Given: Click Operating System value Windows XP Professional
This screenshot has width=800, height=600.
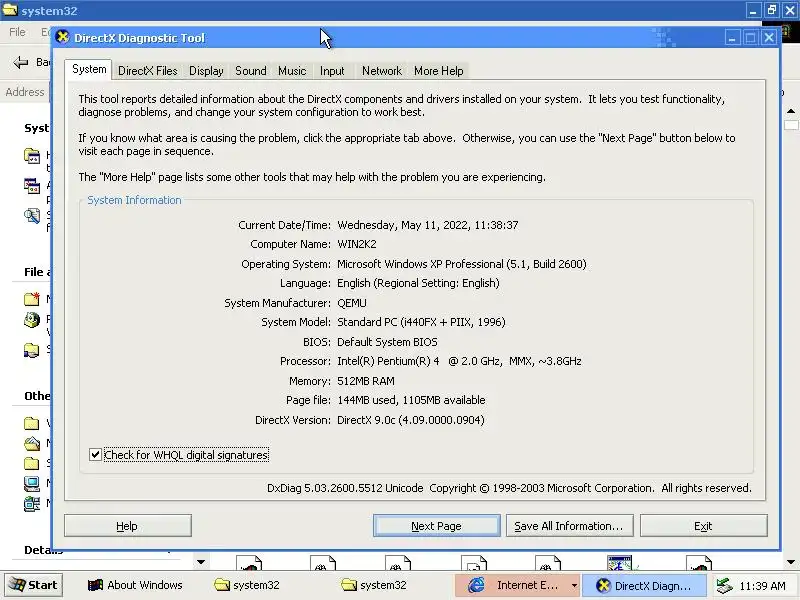Looking at the screenshot, I should click(x=462, y=264).
